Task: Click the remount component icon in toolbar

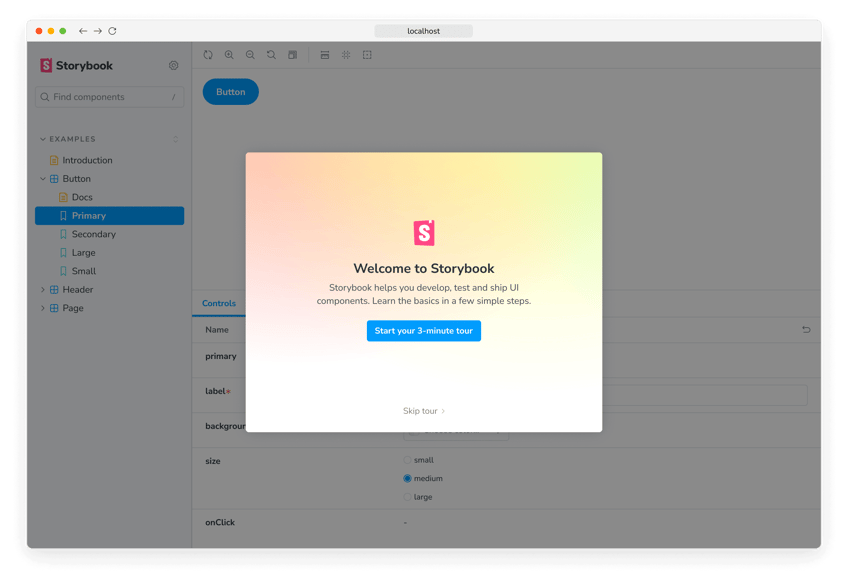Action: tap(208, 55)
